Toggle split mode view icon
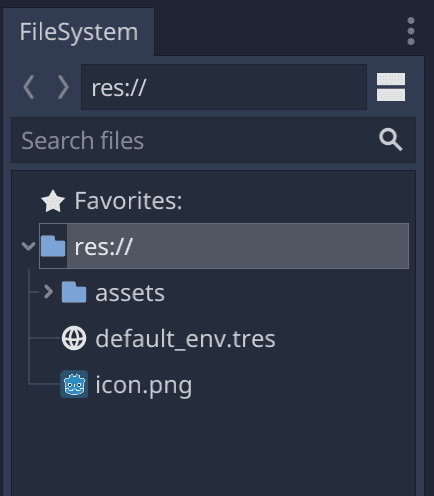The width and height of the screenshot is (434, 496). 391,87
